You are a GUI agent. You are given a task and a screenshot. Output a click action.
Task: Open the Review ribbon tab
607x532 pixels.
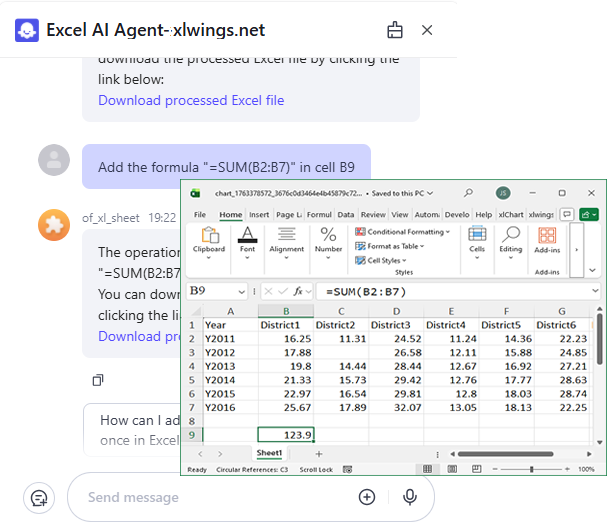pos(373,215)
